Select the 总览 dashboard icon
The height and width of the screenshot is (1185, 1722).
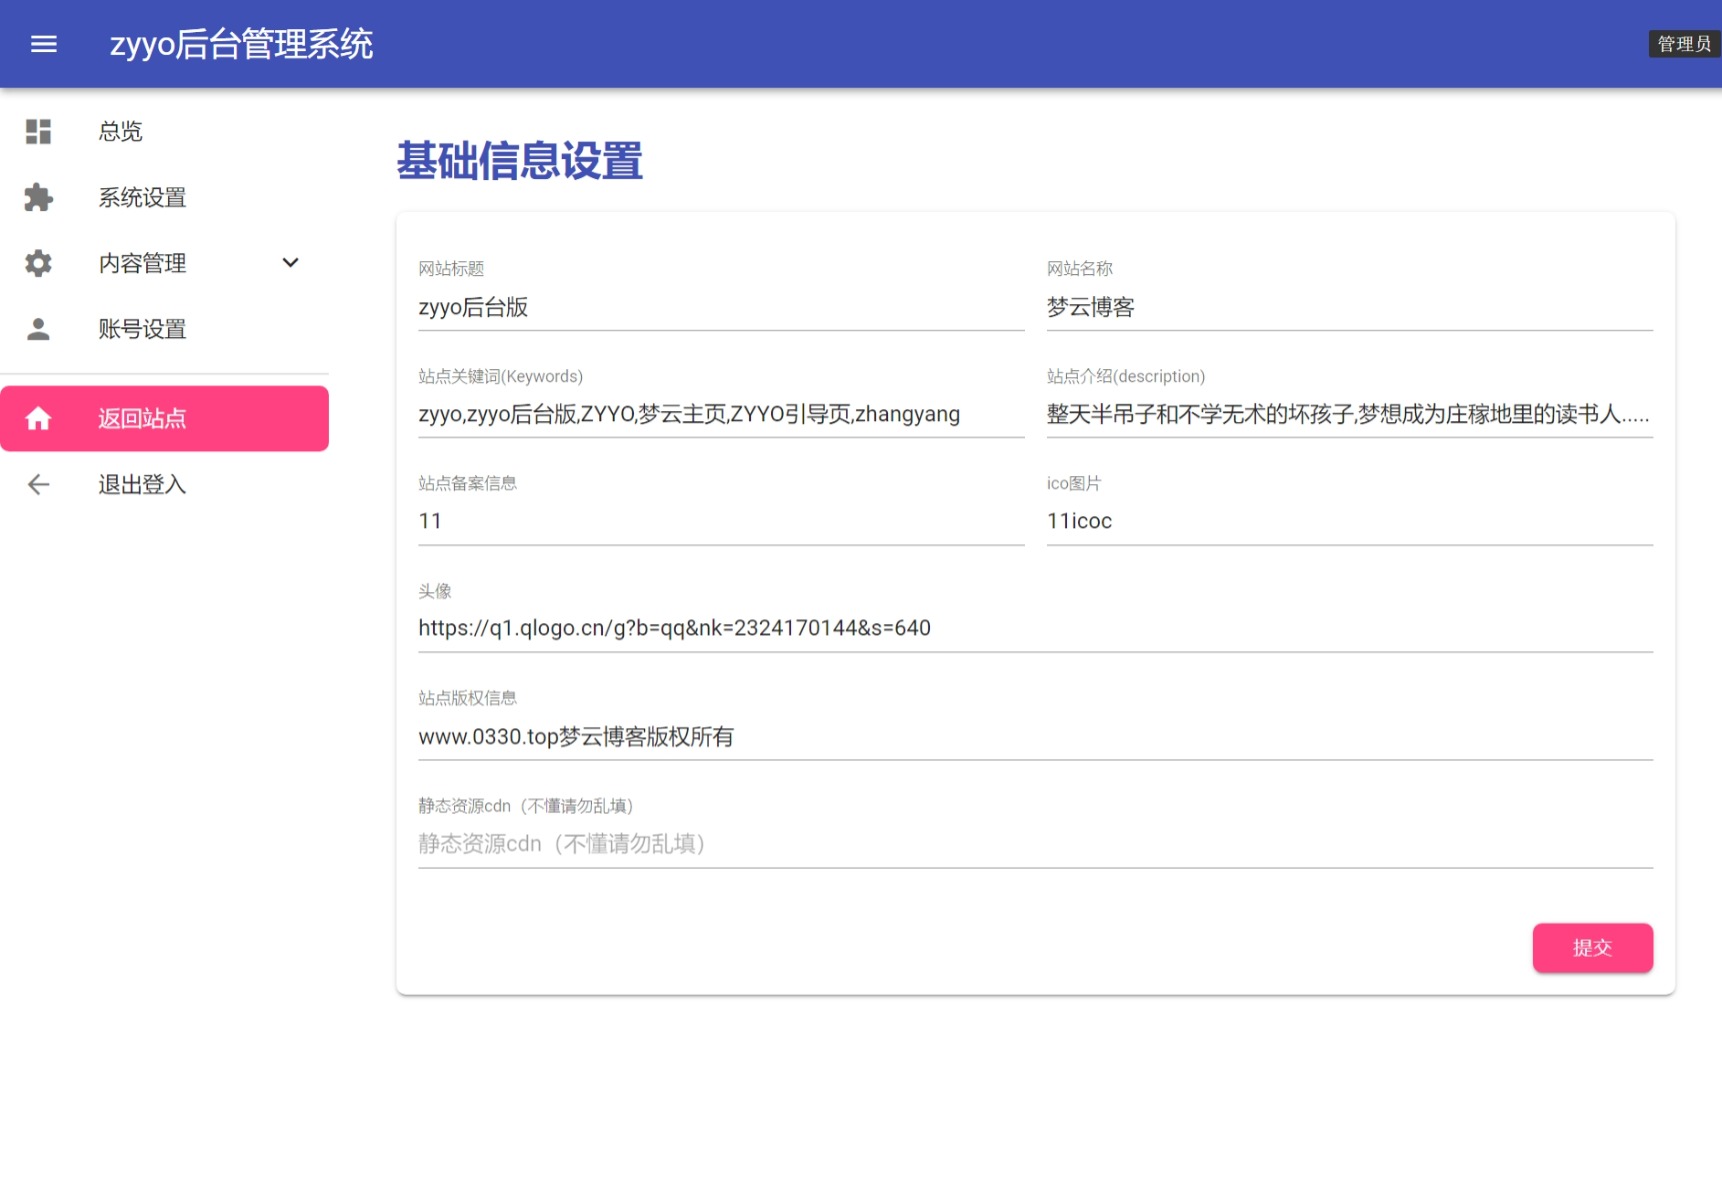(37, 131)
